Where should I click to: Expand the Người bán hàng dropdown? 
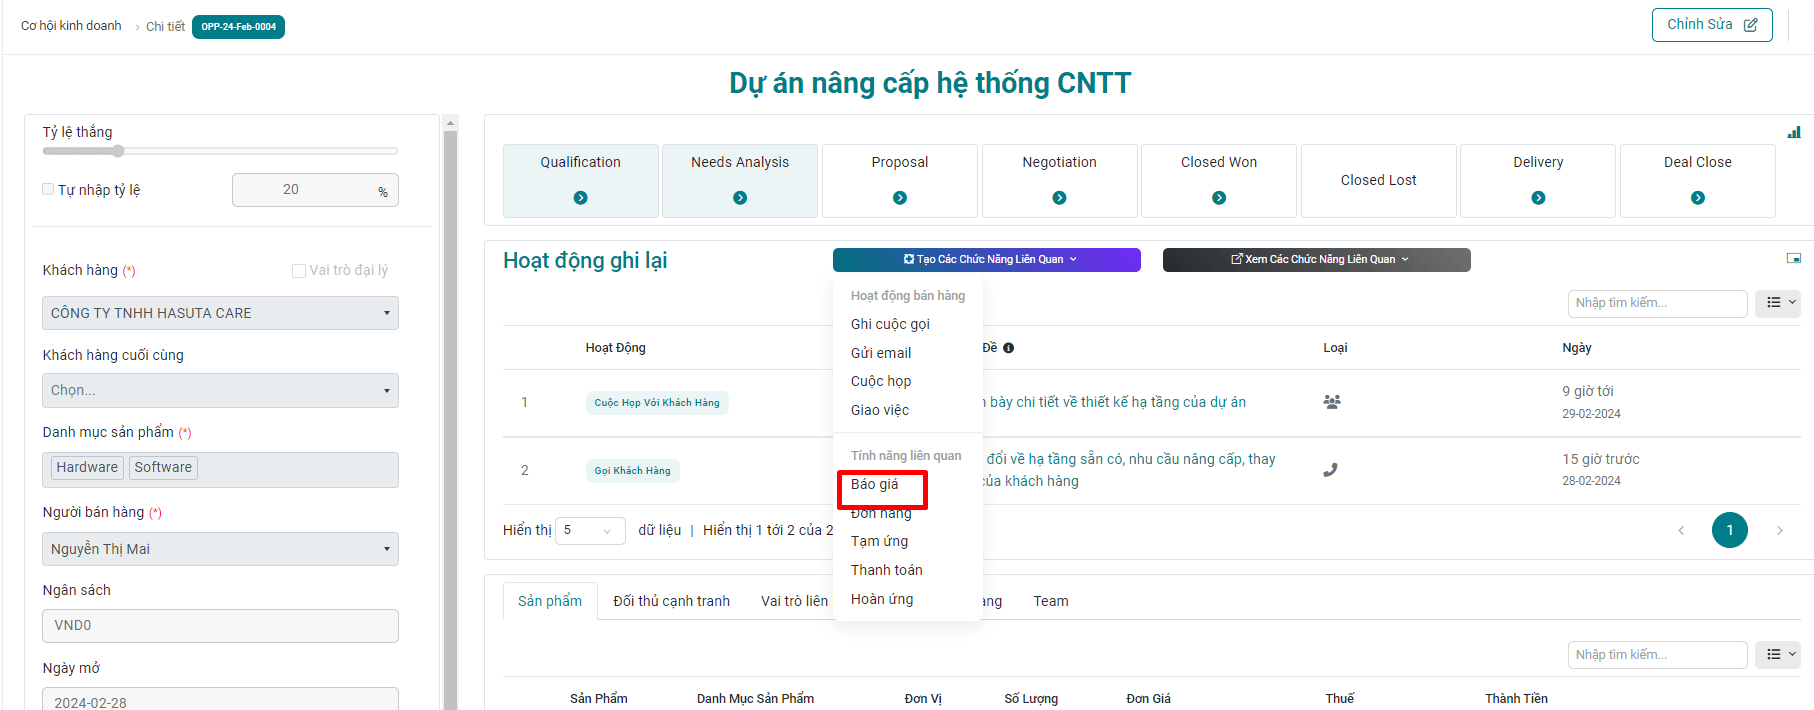(x=220, y=549)
